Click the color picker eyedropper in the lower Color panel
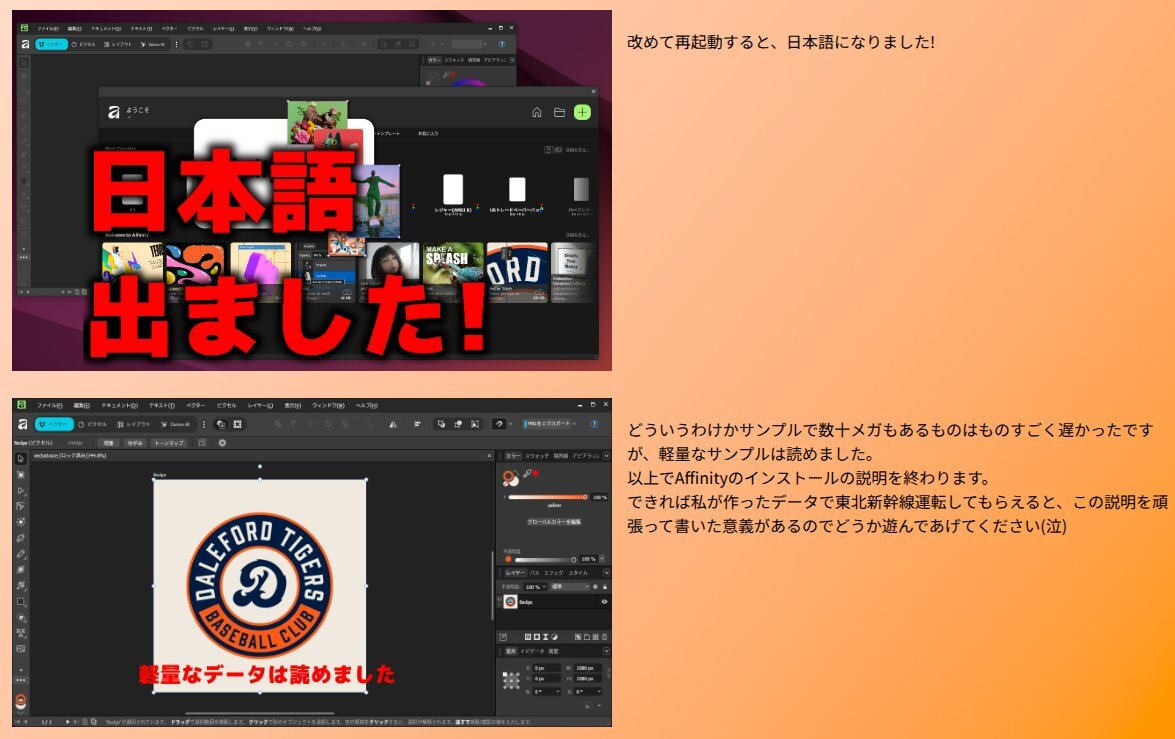This screenshot has height=739, width=1175. pos(528,474)
